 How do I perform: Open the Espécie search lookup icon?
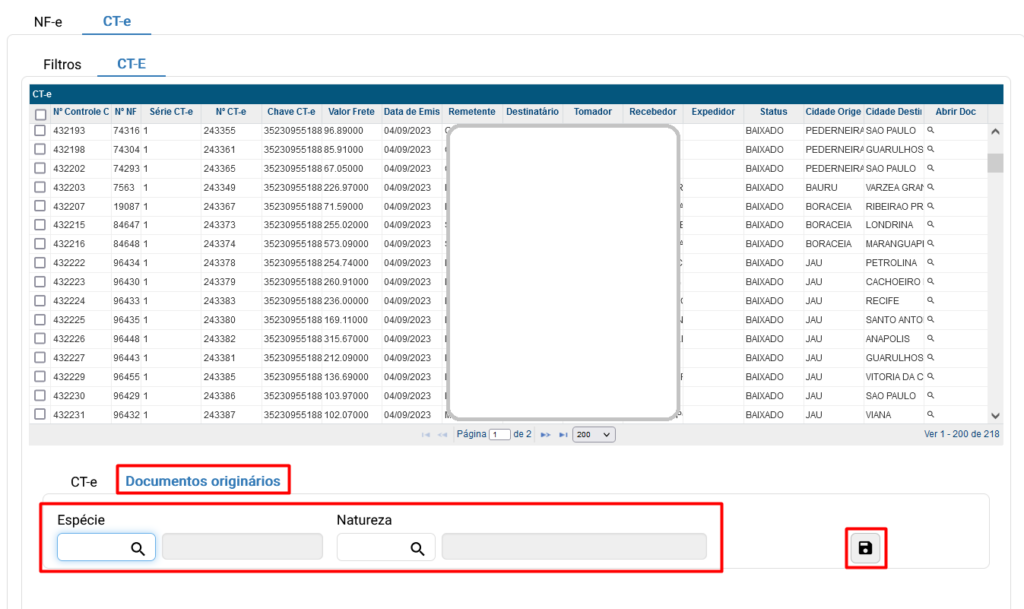pyautogui.click(x=138, y=548)
